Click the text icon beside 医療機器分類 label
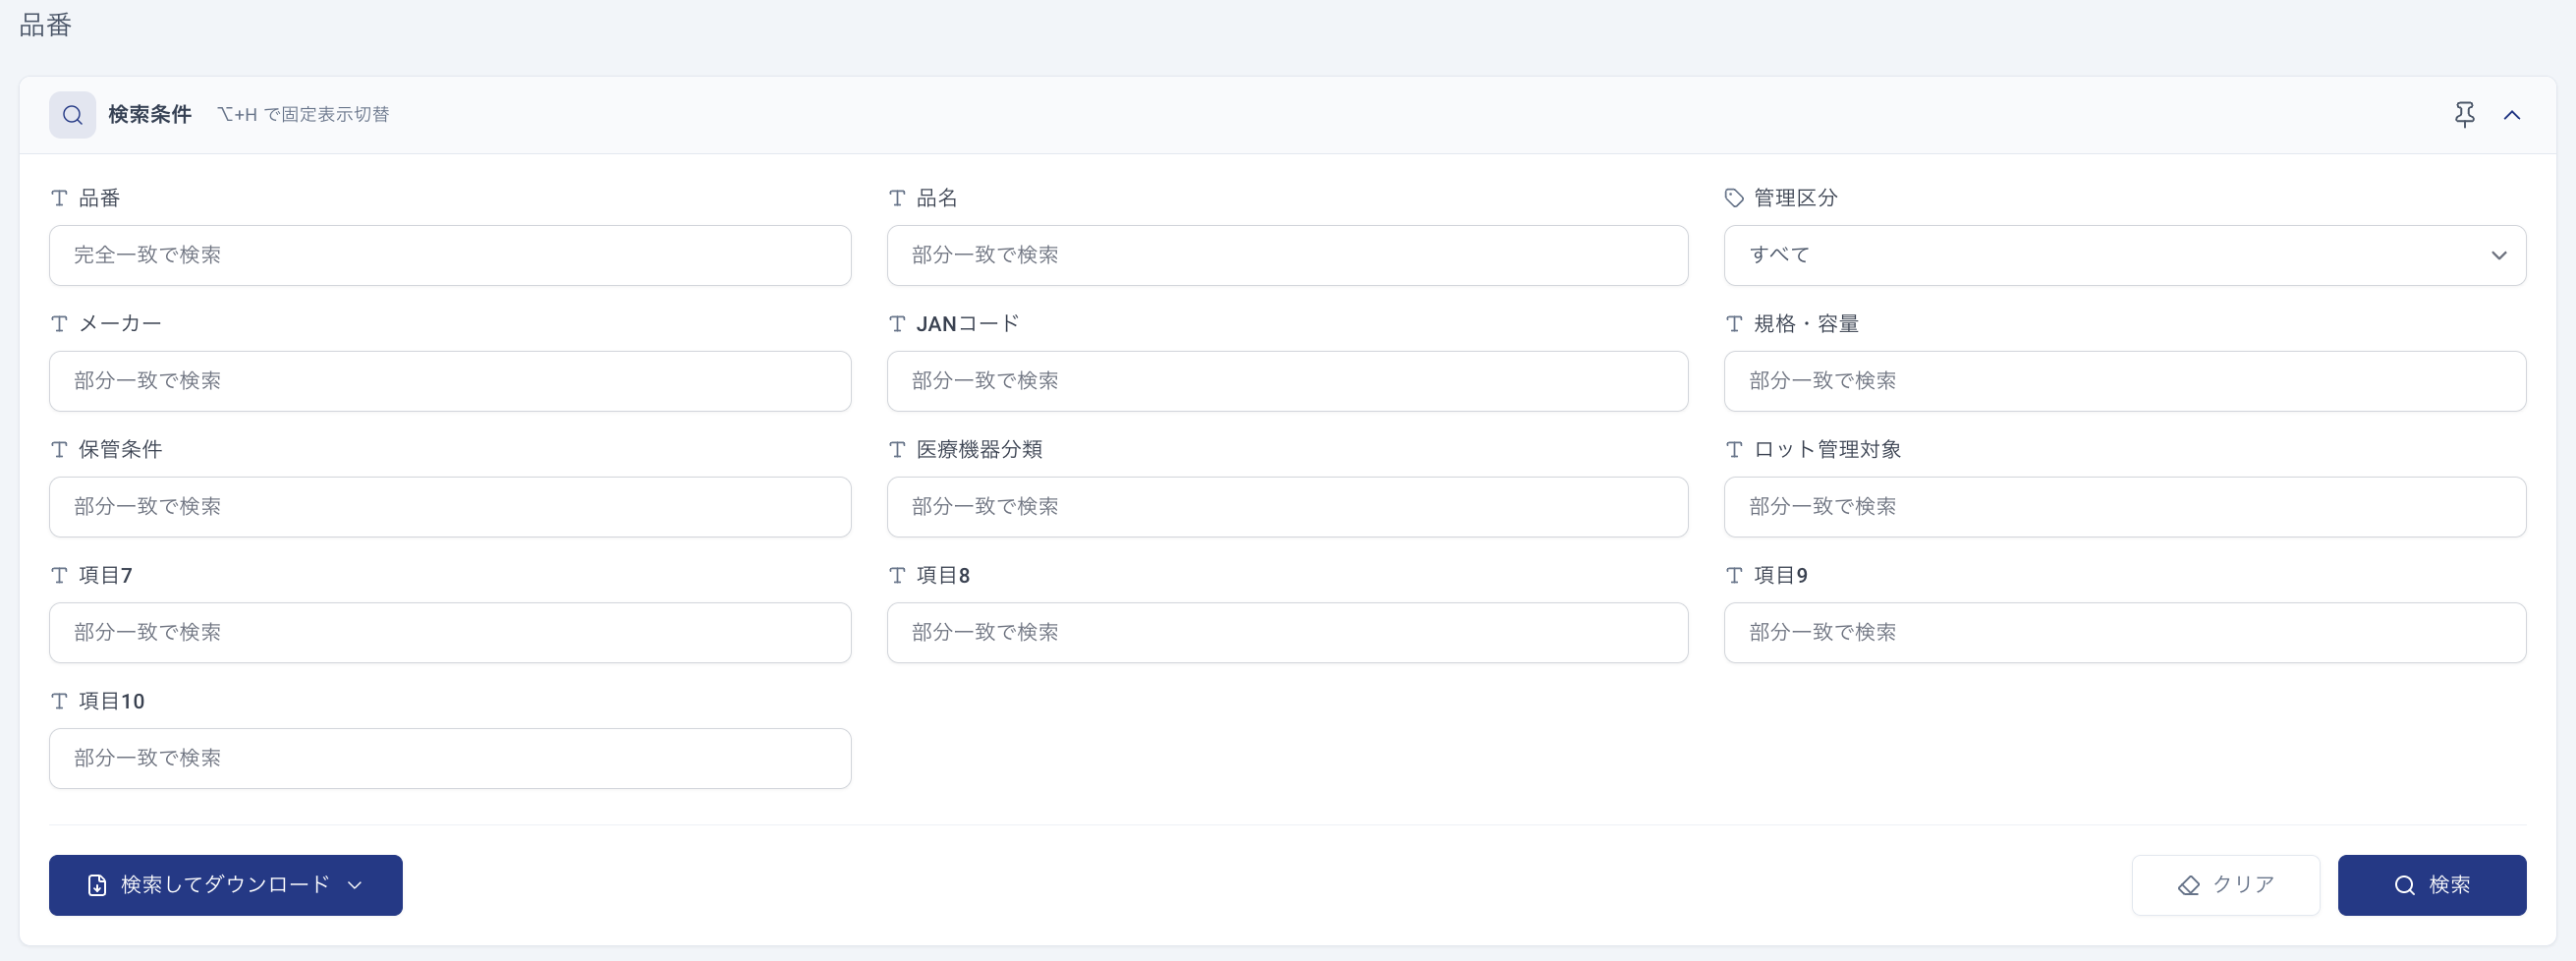2576x961 pixels. pyautogui.click(x=897, y=450)
